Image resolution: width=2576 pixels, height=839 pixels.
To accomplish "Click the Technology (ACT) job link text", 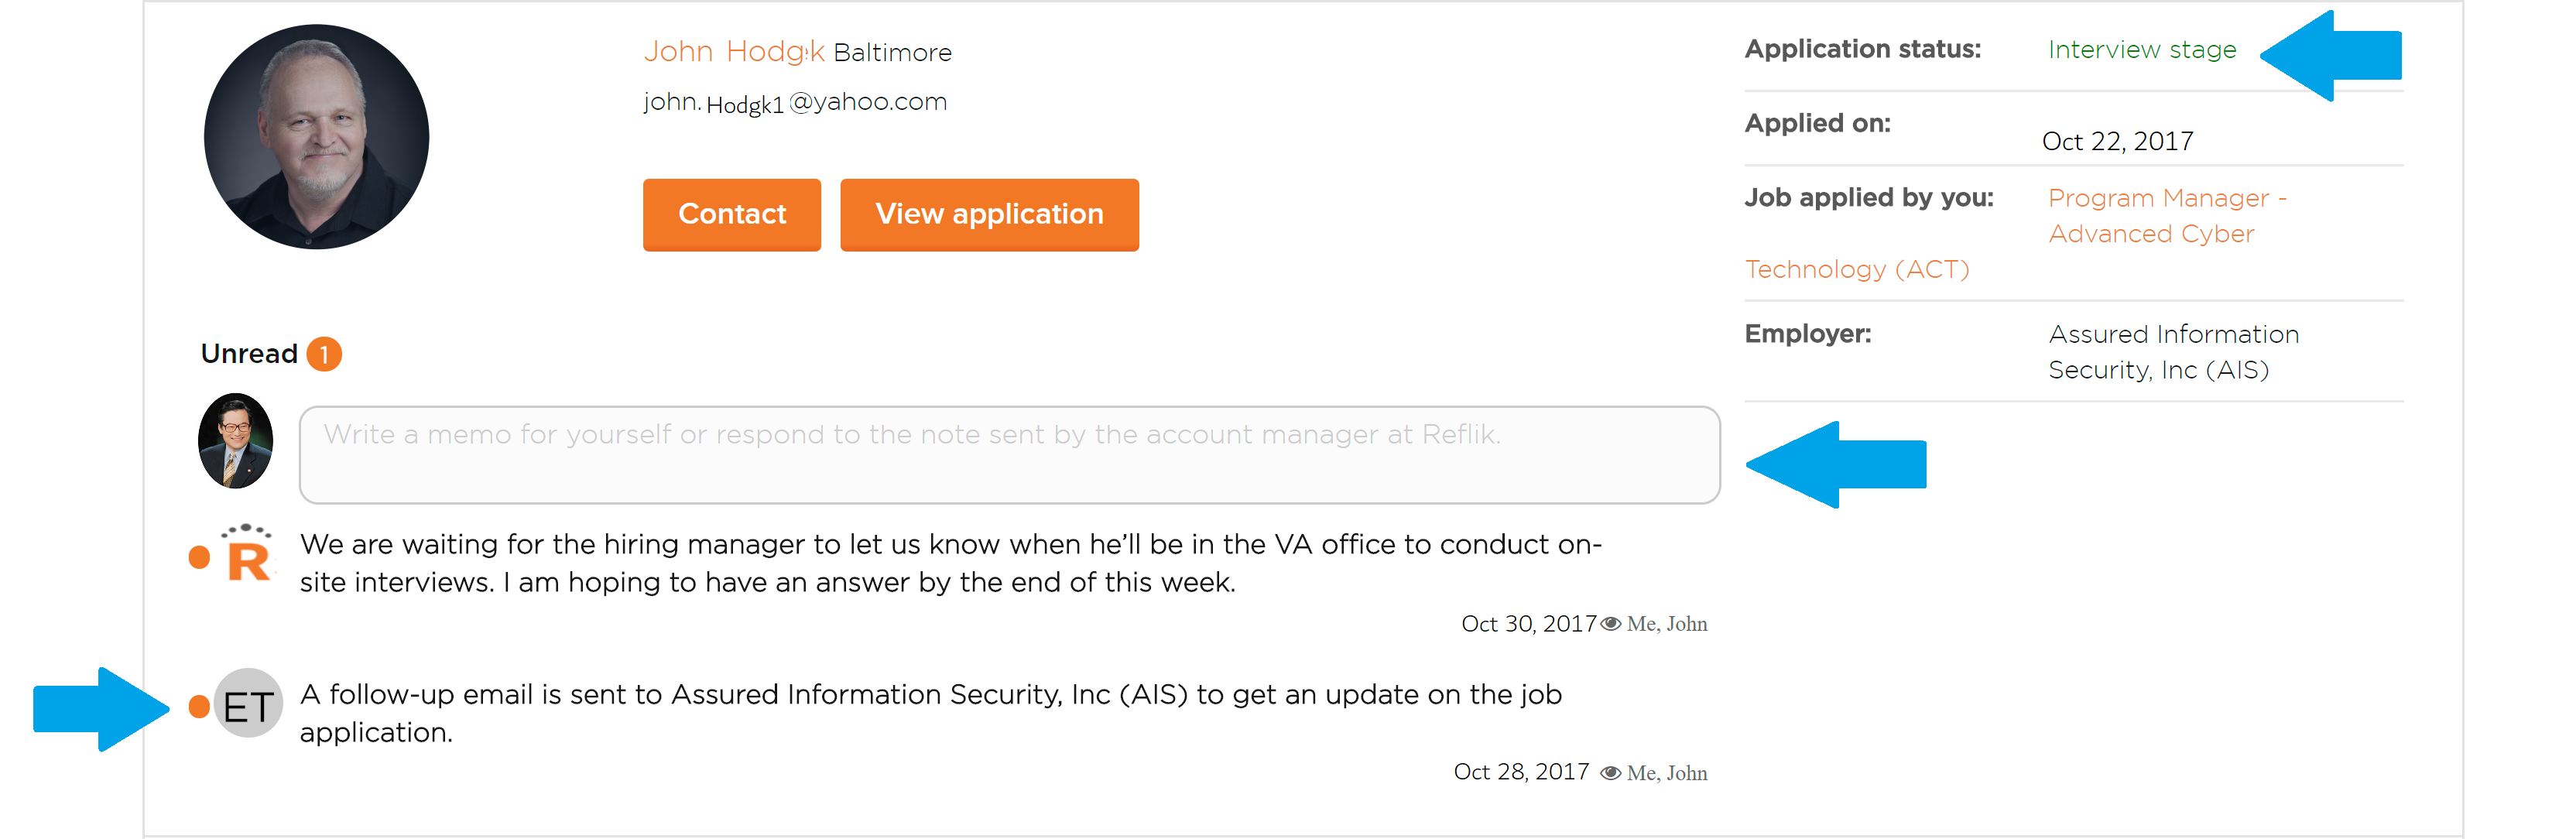I will coord(1857,269).
